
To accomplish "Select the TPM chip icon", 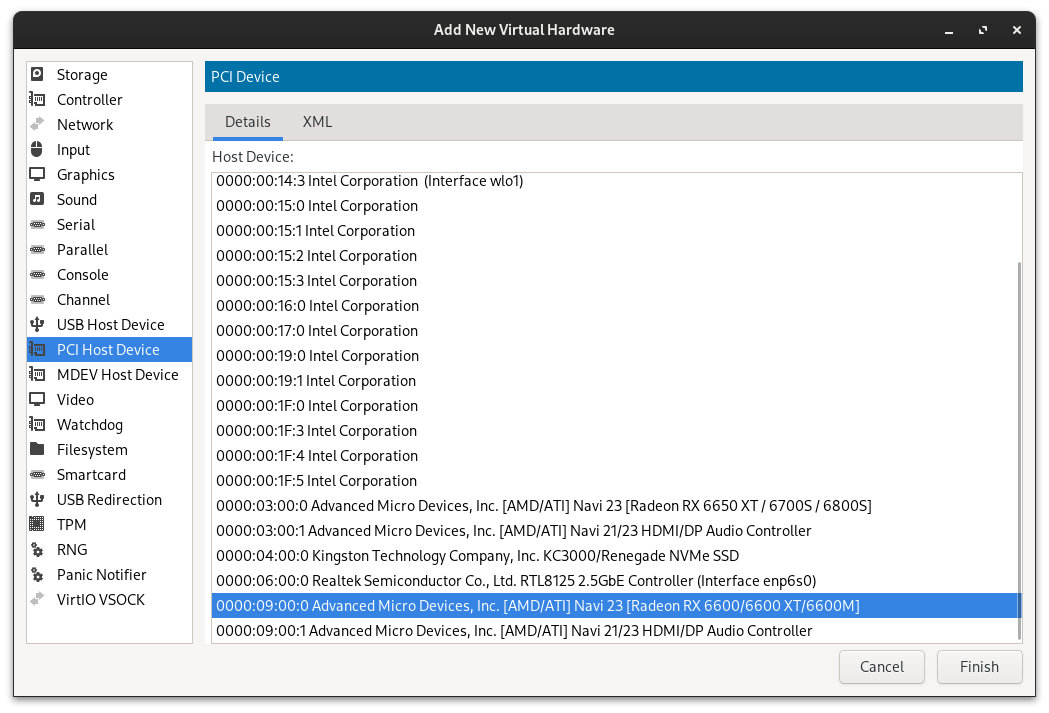I will (x=37, y=524).
